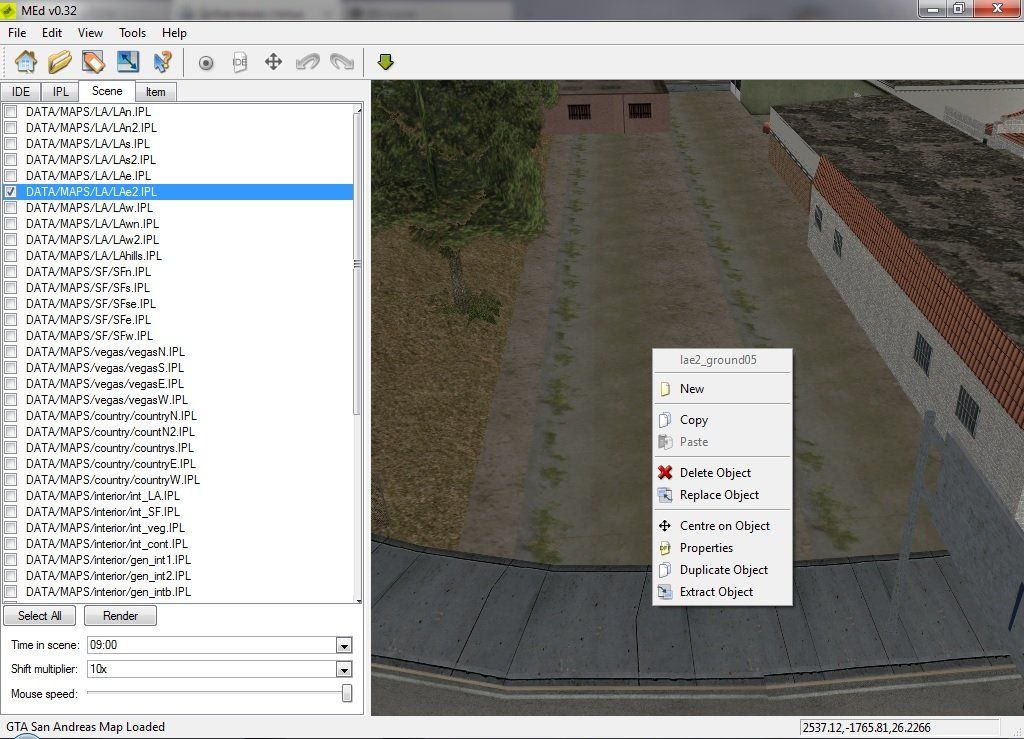Uncheck the LAe2.IPL checkbox
The height and width of the screenshot is (739, 1024).
point(10,191)
